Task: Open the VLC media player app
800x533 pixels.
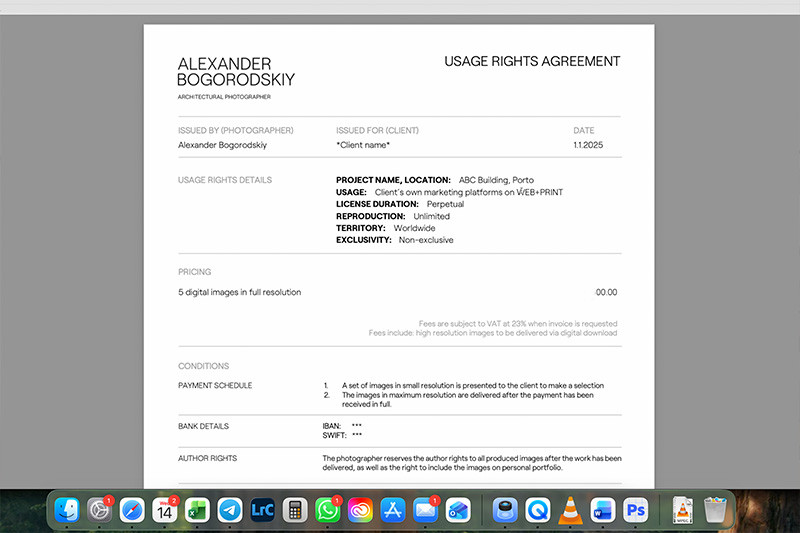Action: point(570,511)
